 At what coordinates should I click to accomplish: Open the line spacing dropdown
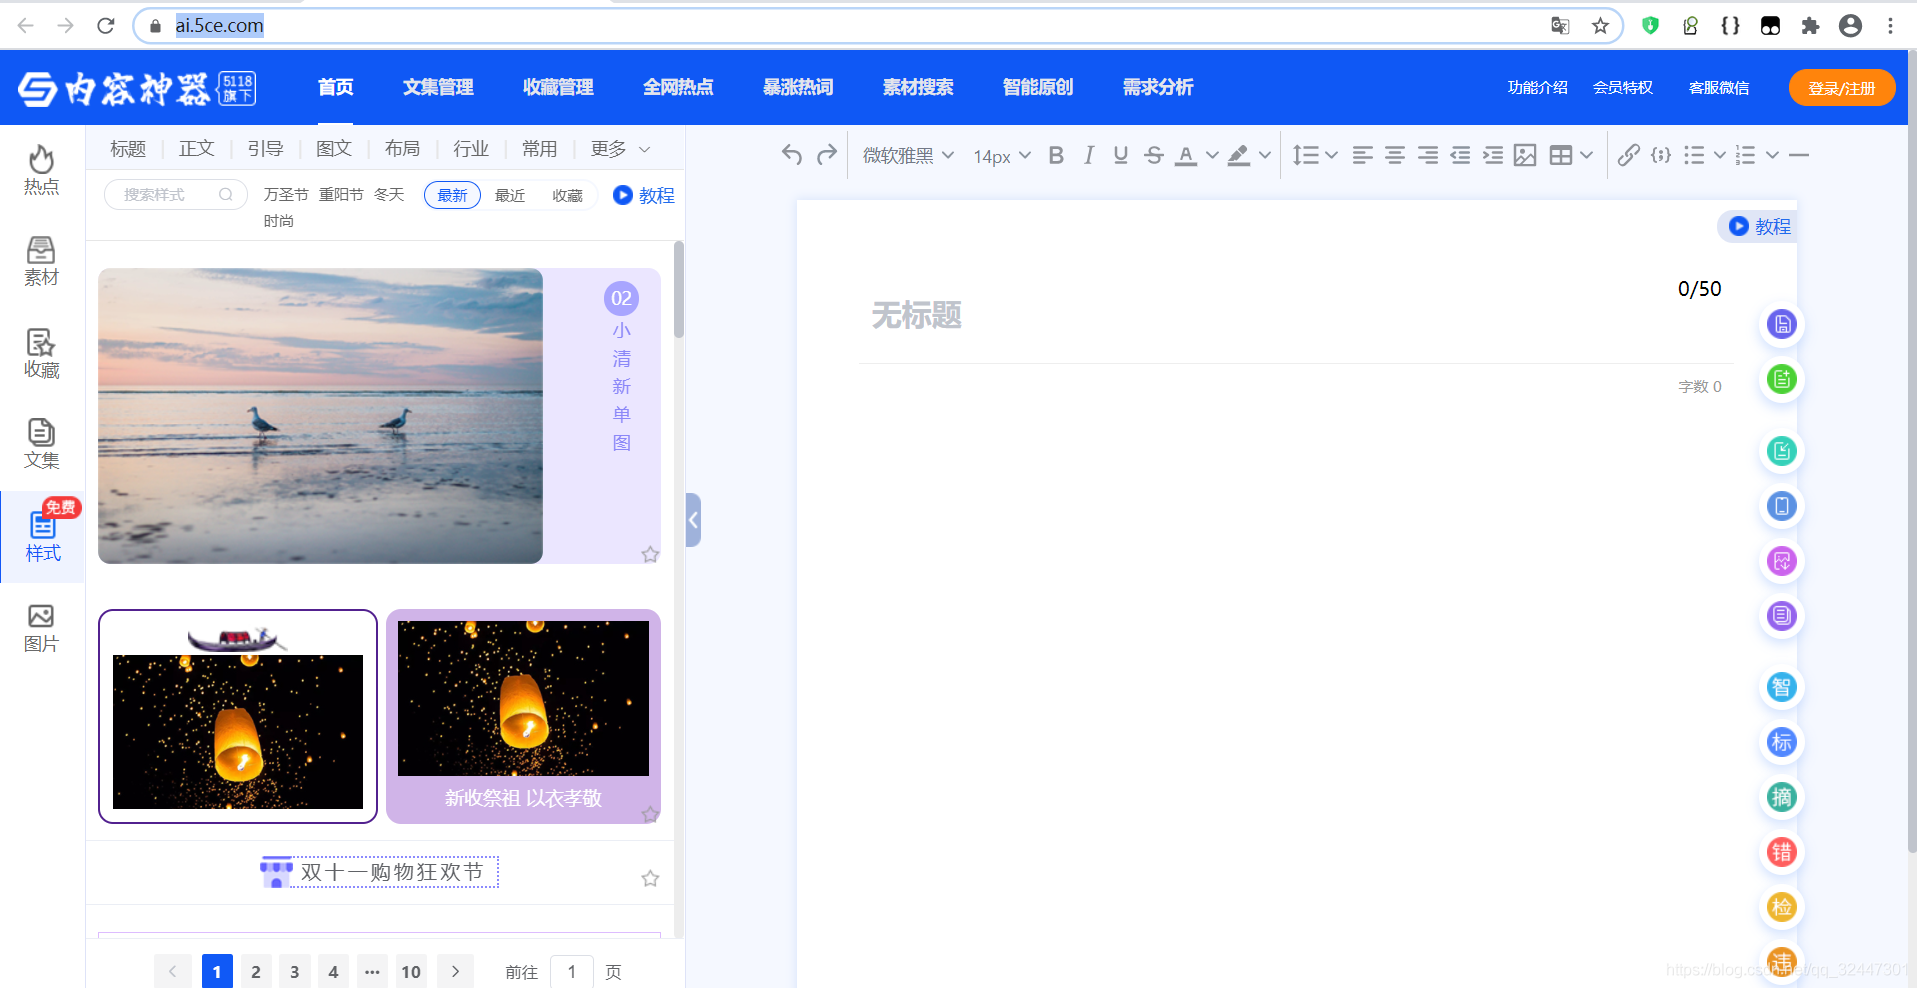click(1315, 155)
